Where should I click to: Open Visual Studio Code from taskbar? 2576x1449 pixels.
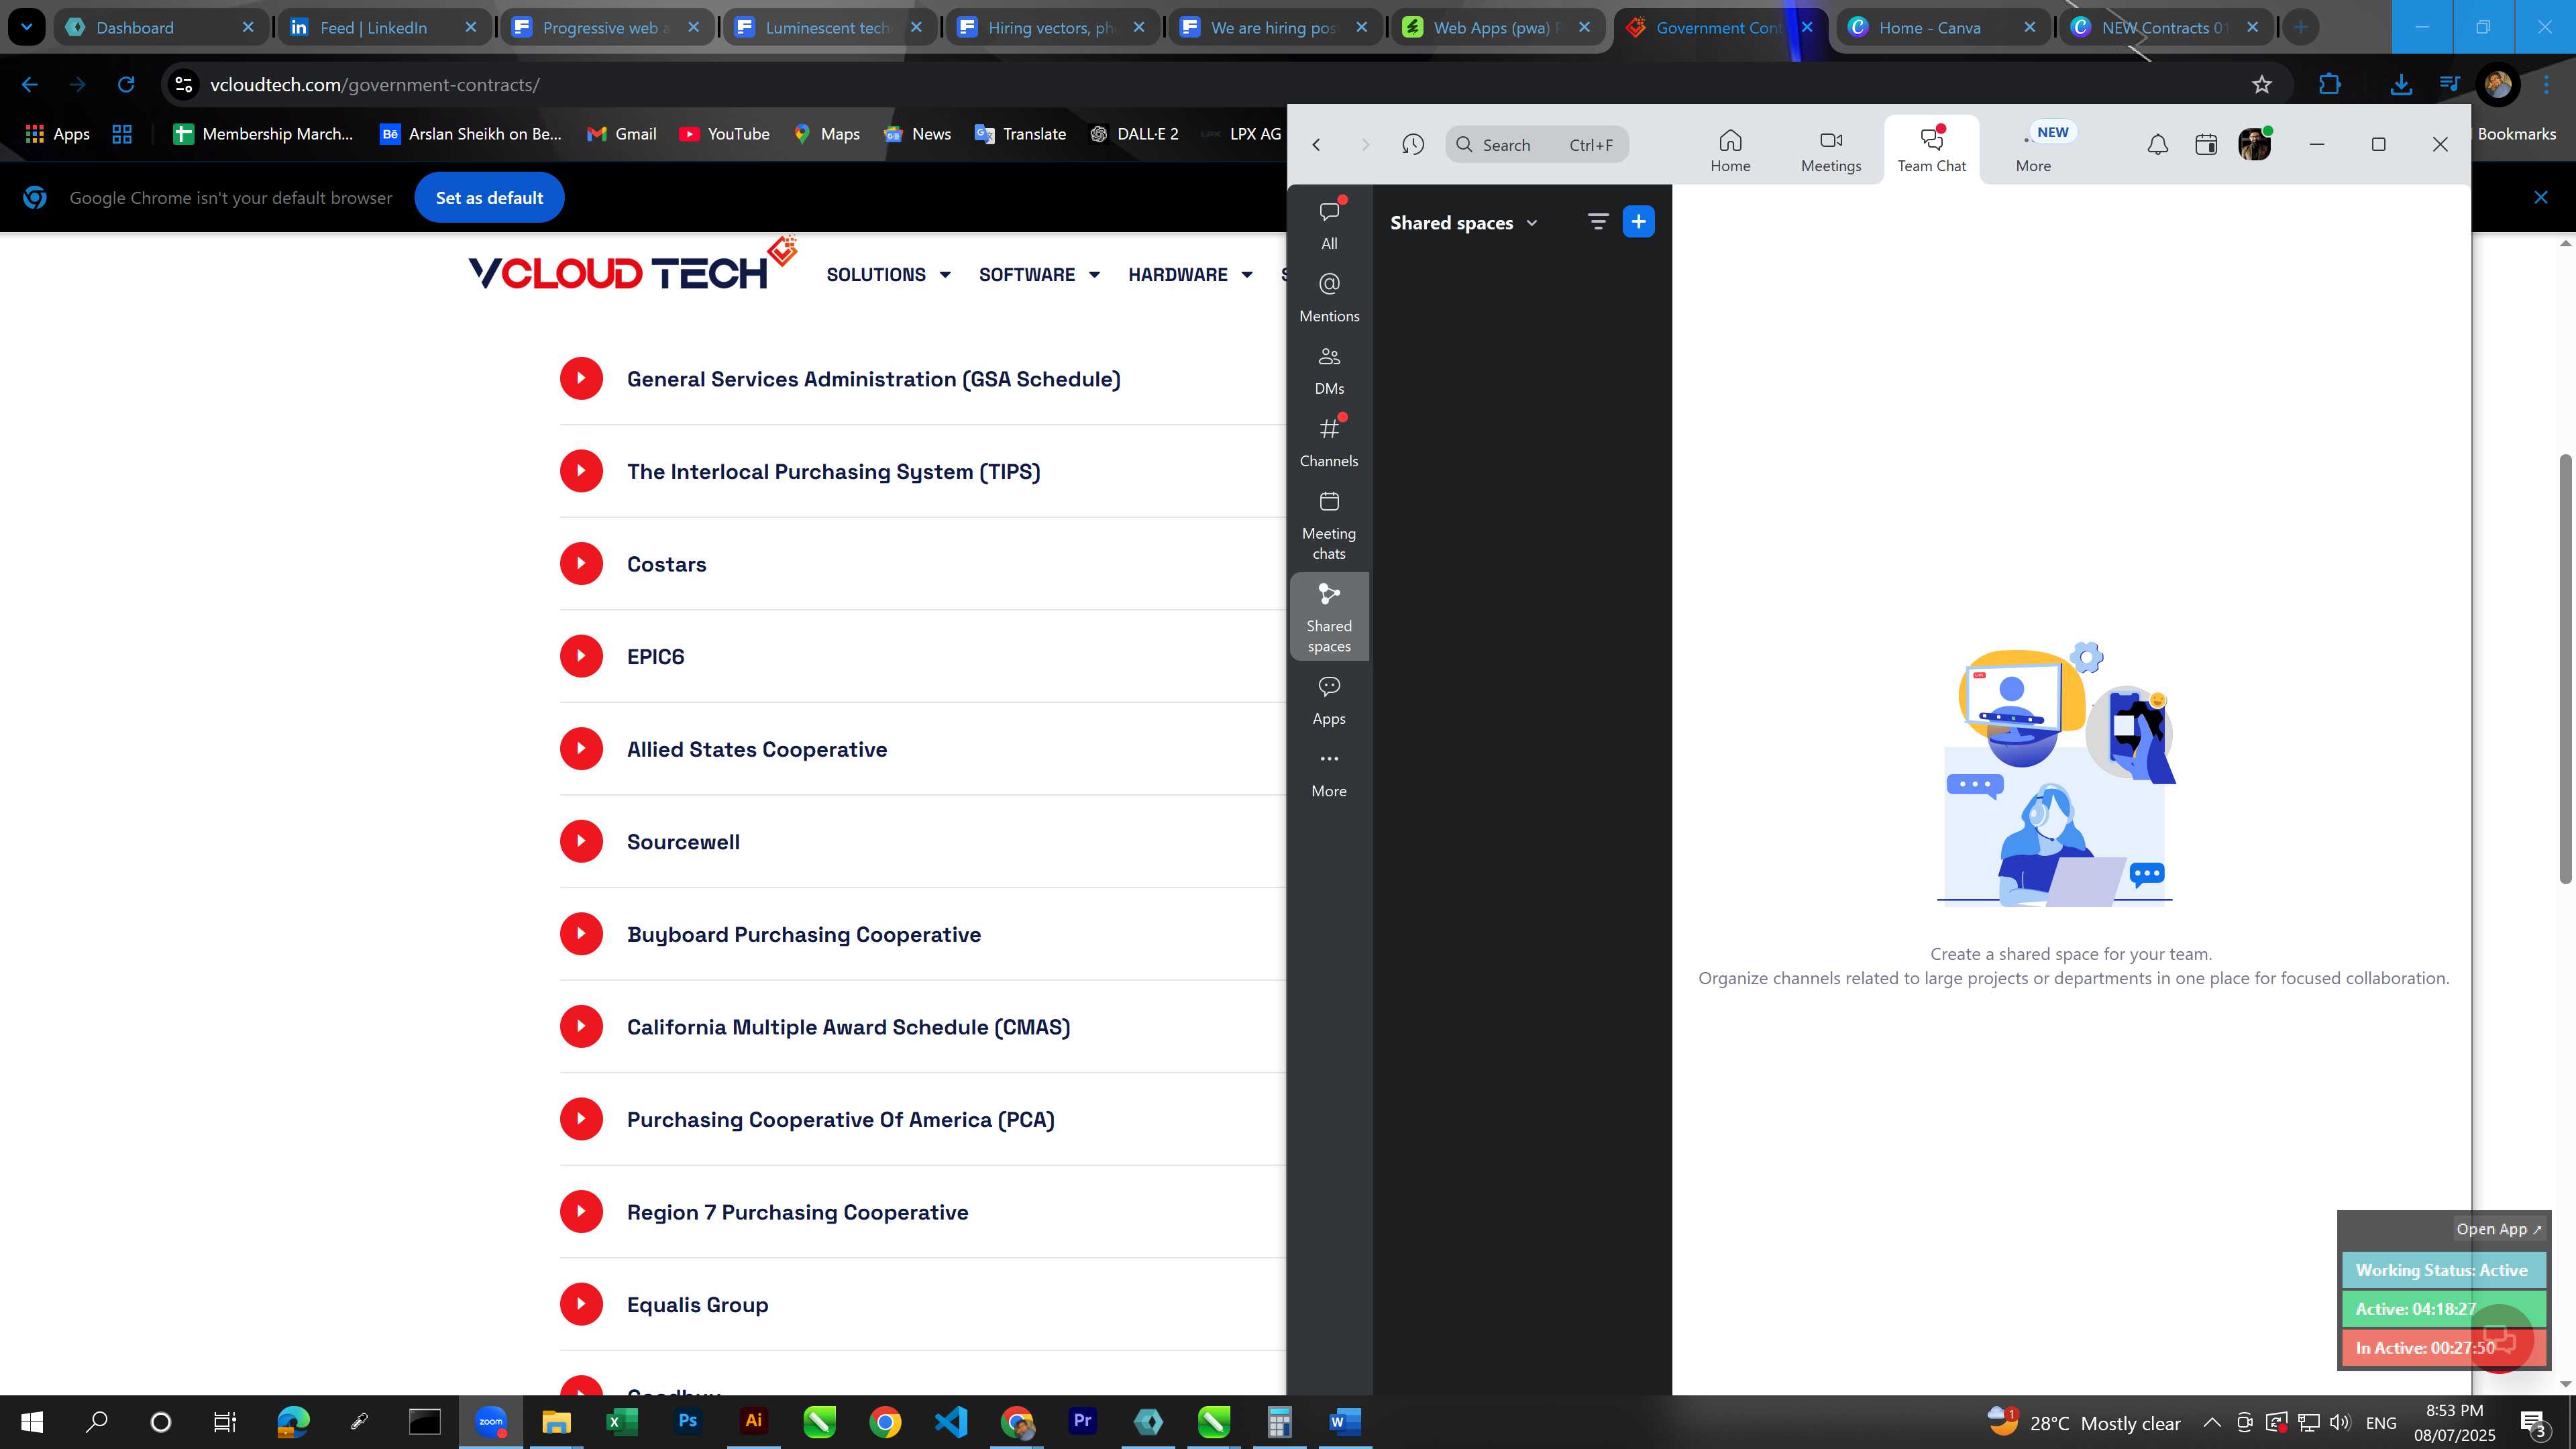click(x=951, y=1421)
